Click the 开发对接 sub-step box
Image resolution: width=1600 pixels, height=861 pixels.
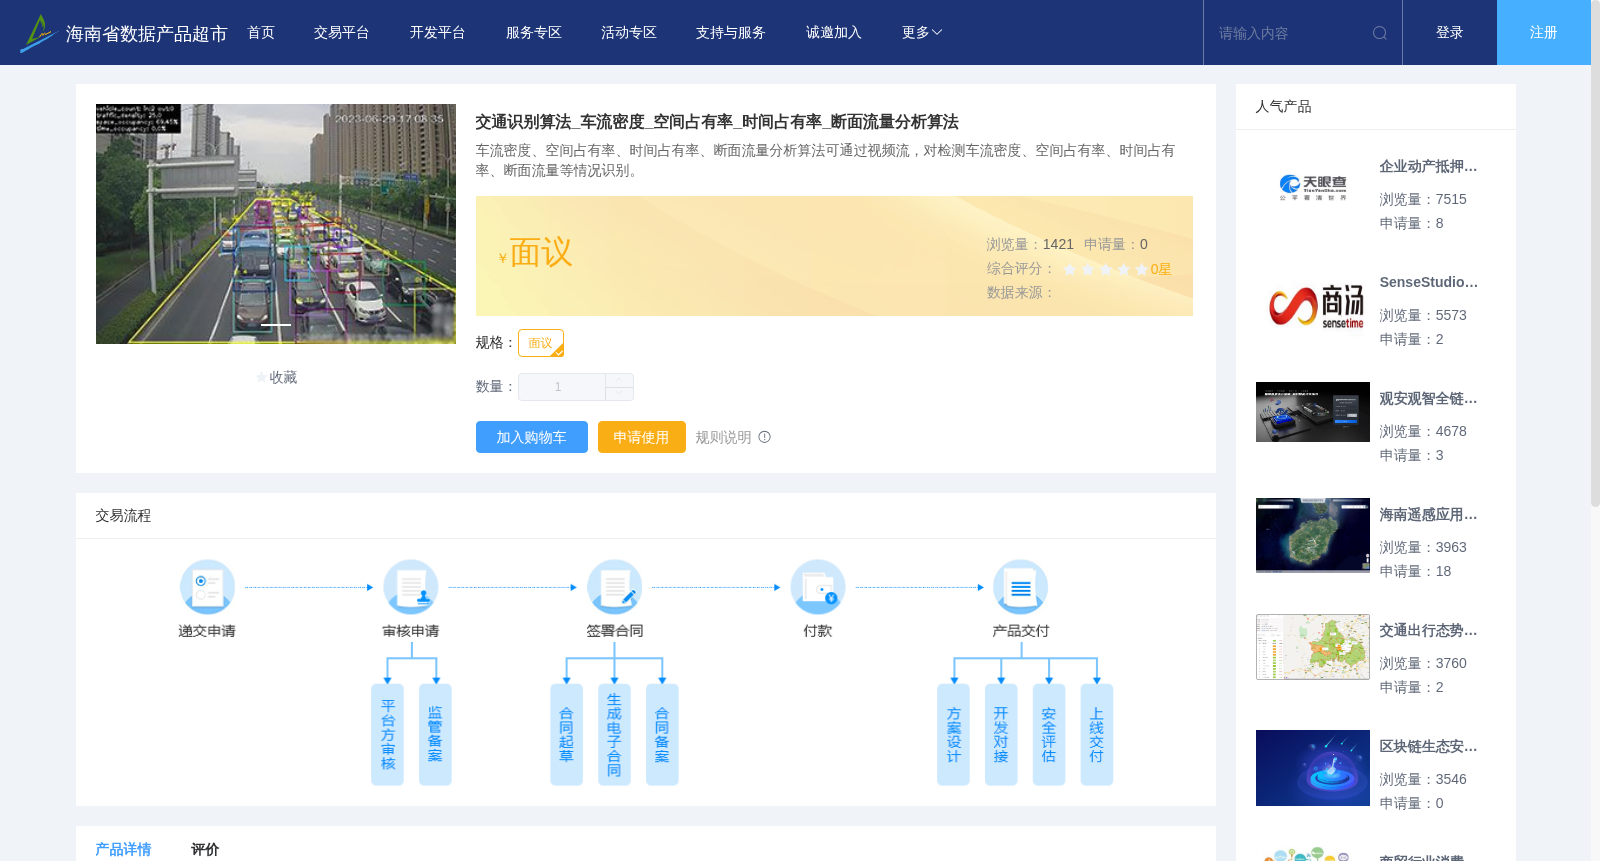point(1001,735)
